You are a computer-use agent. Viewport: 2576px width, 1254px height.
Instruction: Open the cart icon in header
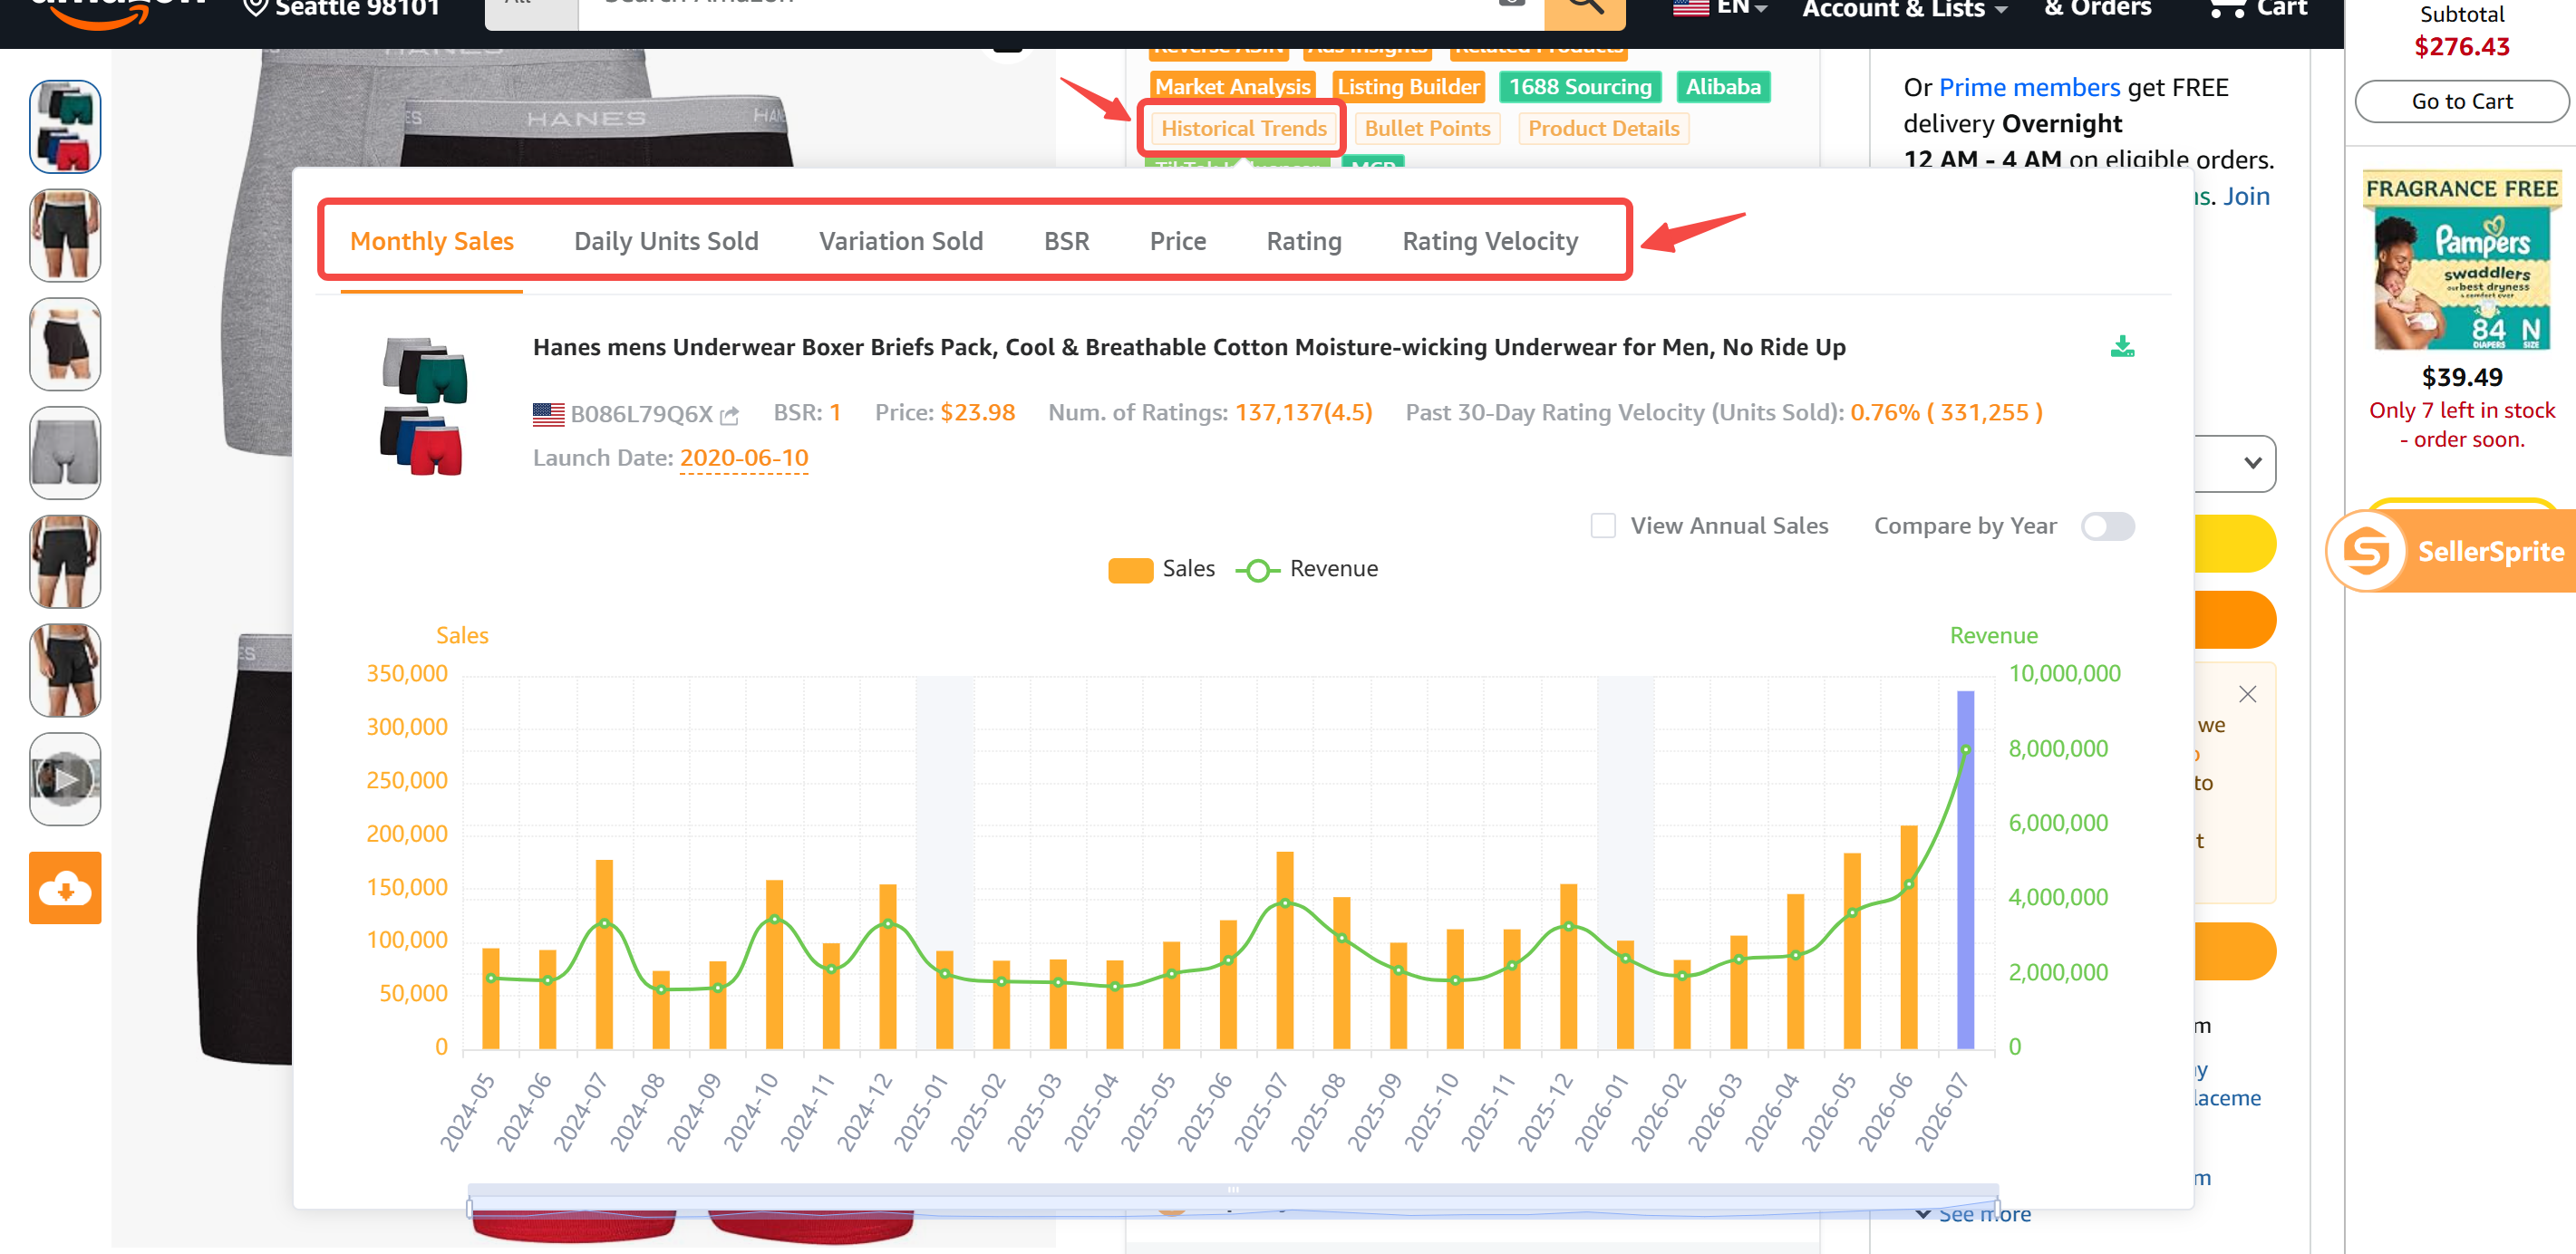(x=2256, y=10)
